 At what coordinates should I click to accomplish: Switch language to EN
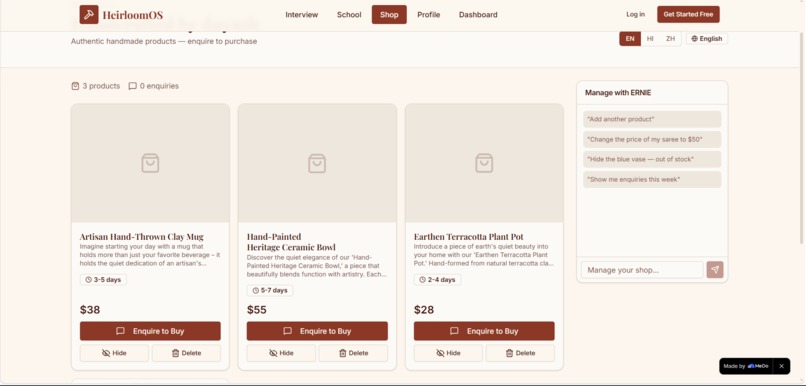click(630, 39)
